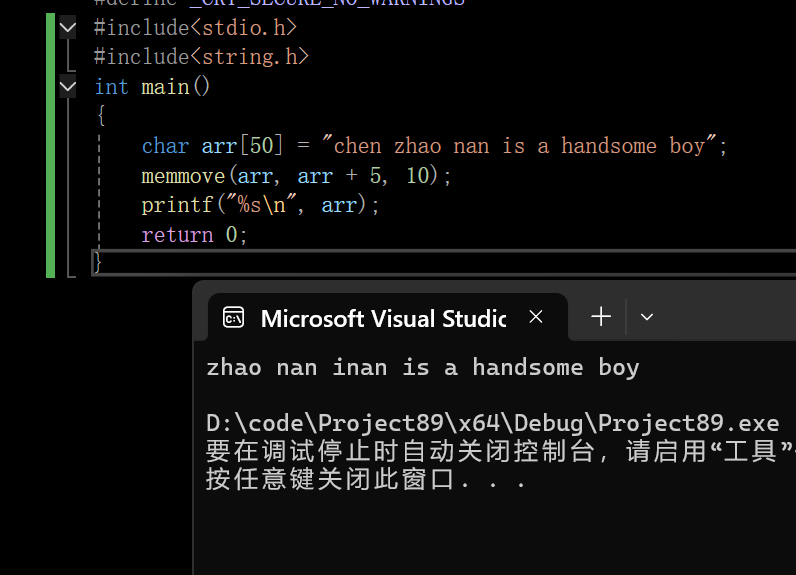Open the terminal tab dropdown menu

point(647,317)
